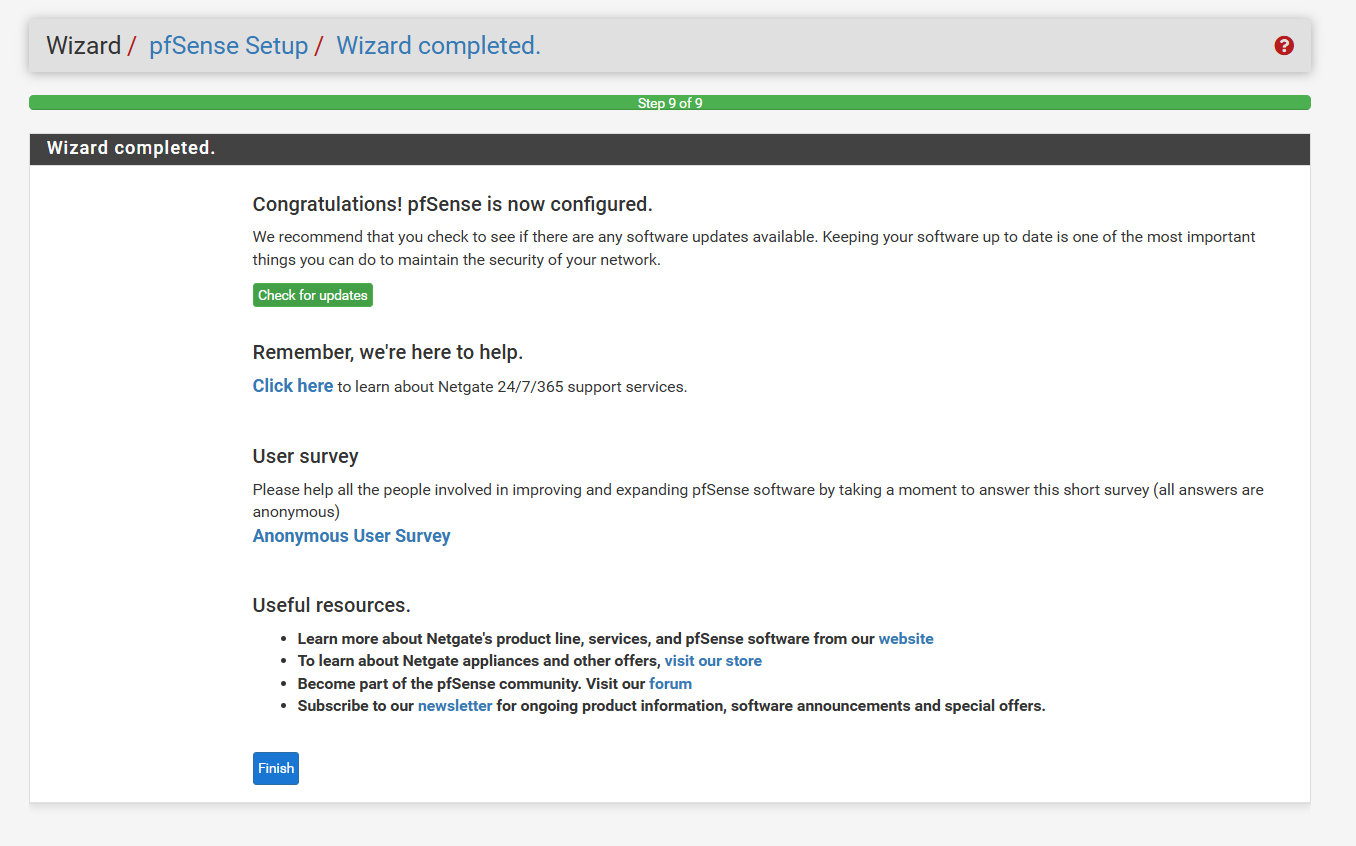This screenshot has height=846, width=1356.
Task: Click the Step 9 of 9 progress bar
Action: (x=669, y=103)
